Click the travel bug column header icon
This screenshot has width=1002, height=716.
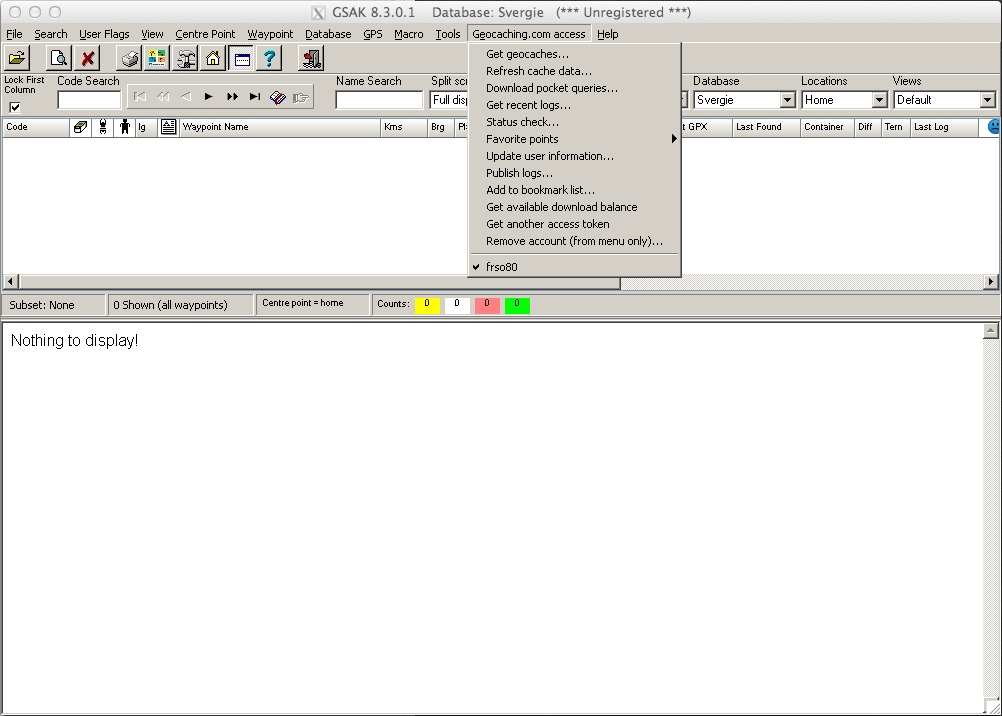tap(103, 127)
